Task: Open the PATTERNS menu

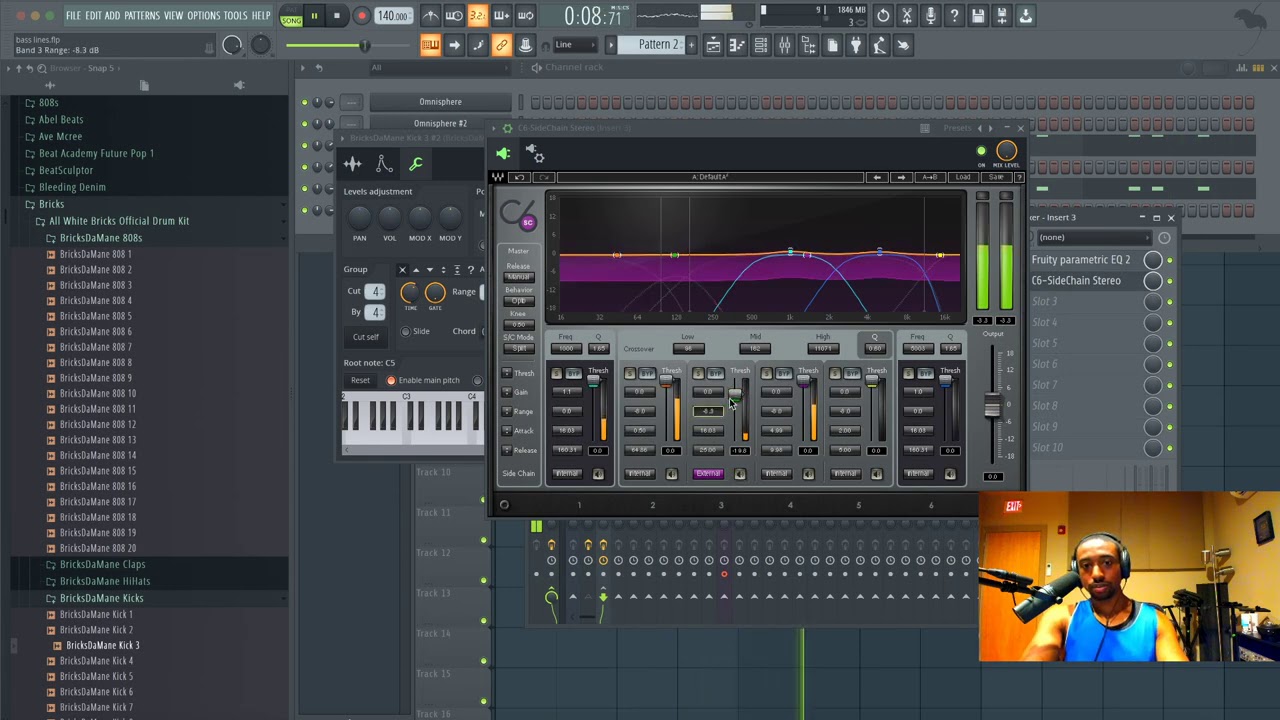Action: tap(142, 16)
